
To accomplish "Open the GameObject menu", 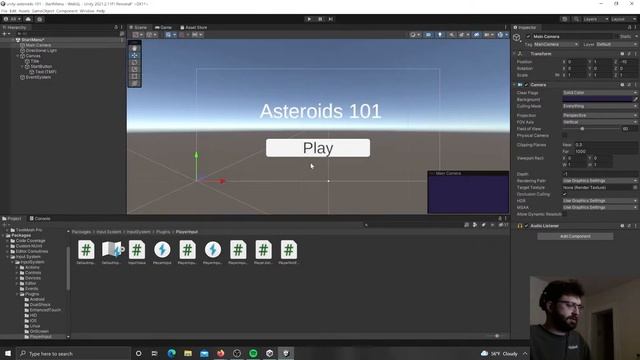I will click(x=42, y=11).
